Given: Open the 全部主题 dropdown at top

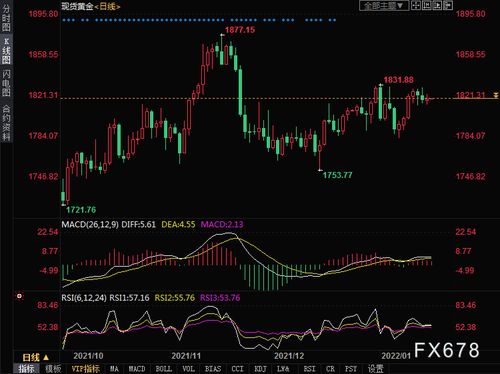Looking at the screenshot, I should coord(384,6).
